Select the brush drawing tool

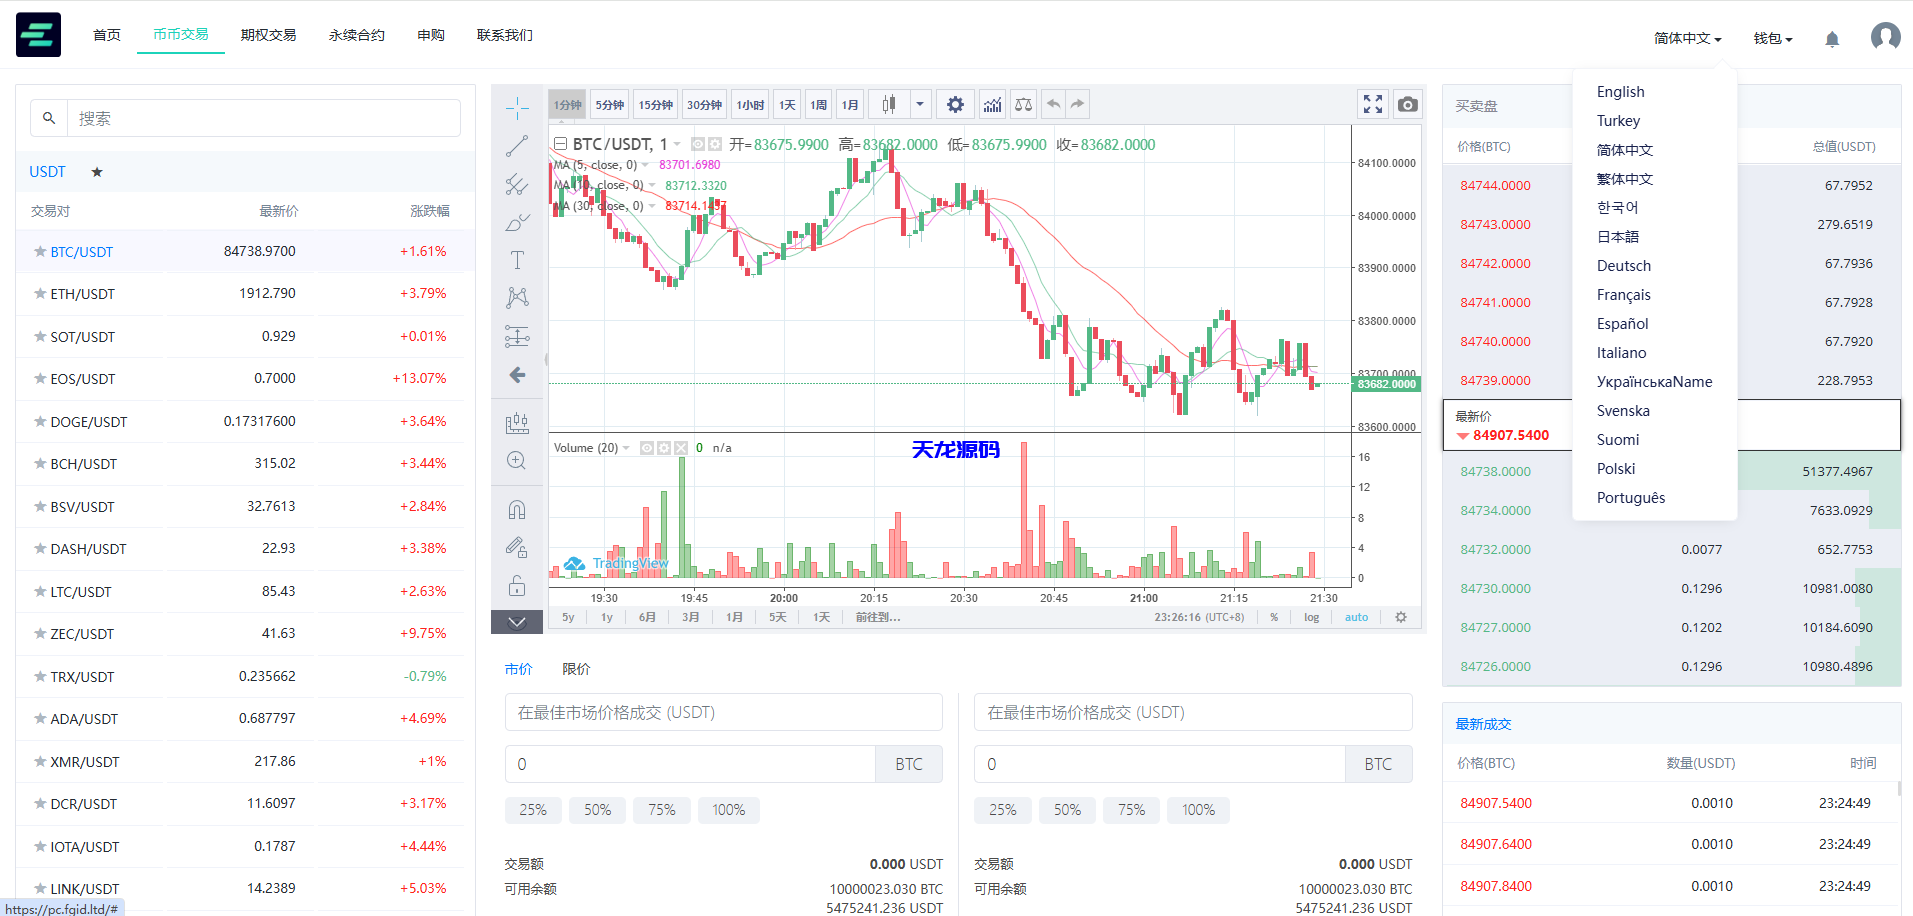[x=517, y=222]
